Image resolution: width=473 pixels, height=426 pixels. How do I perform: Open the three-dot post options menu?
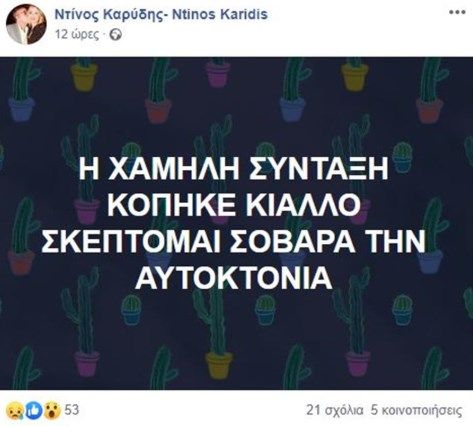click(457, 12)
